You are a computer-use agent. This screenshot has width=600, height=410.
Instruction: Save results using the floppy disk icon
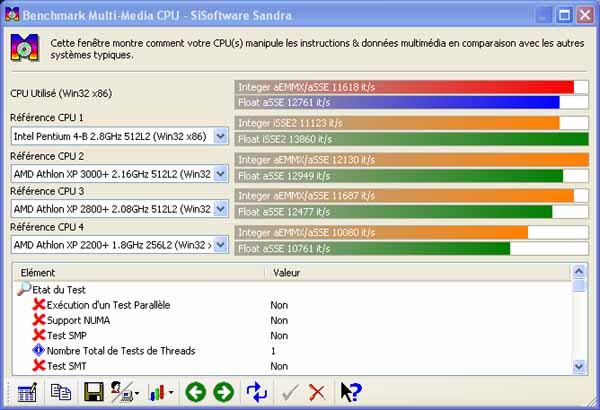point(93,392)
